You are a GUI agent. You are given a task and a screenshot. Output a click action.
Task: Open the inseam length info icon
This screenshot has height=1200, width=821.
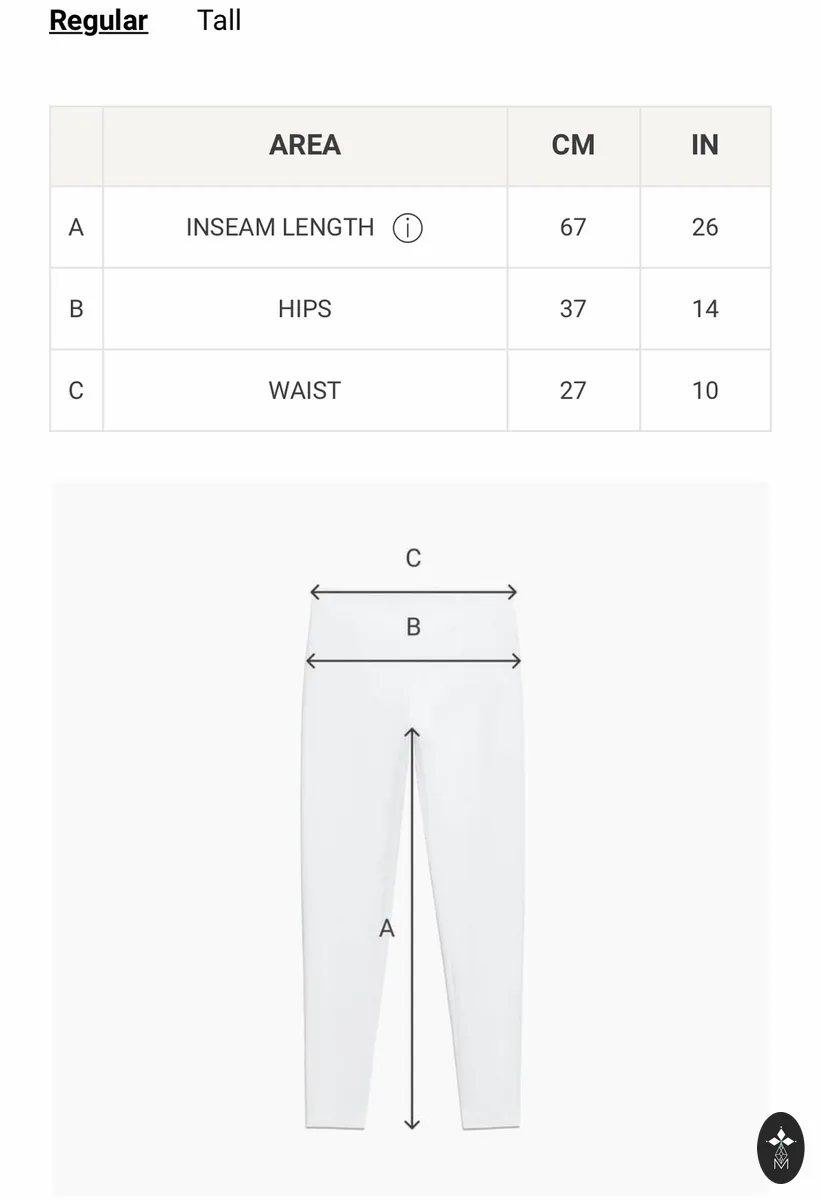point(408,228)
